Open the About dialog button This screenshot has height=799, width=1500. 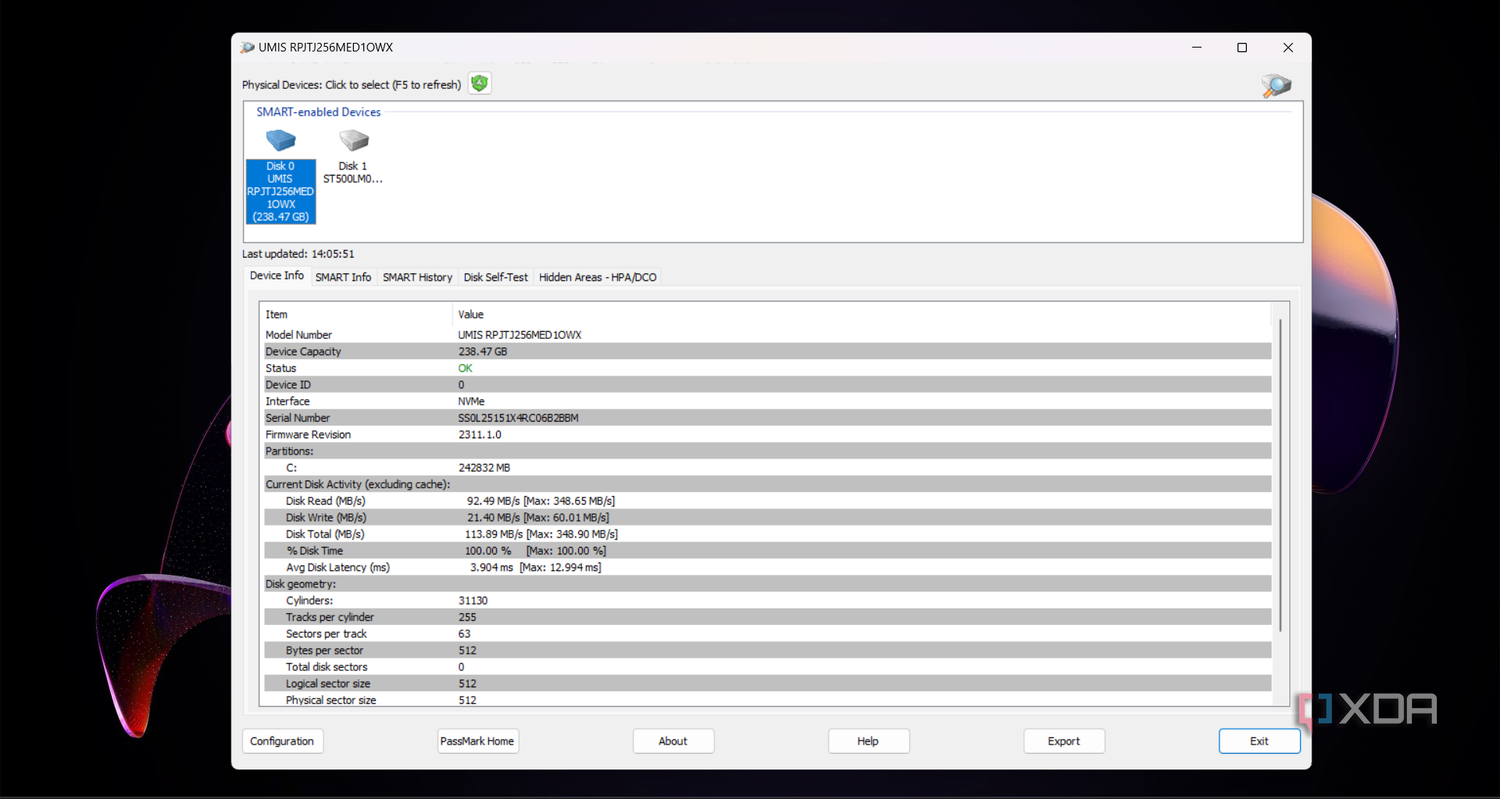(x=673, y=741)
